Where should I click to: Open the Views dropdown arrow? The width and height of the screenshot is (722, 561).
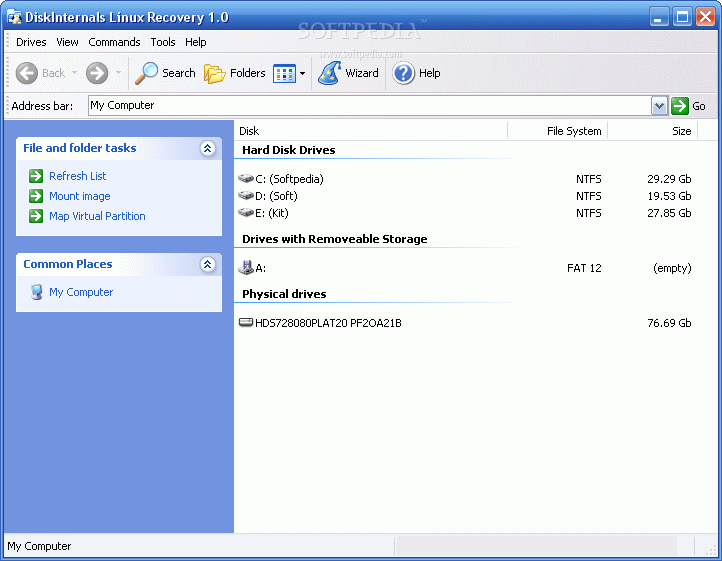[303, 73]
